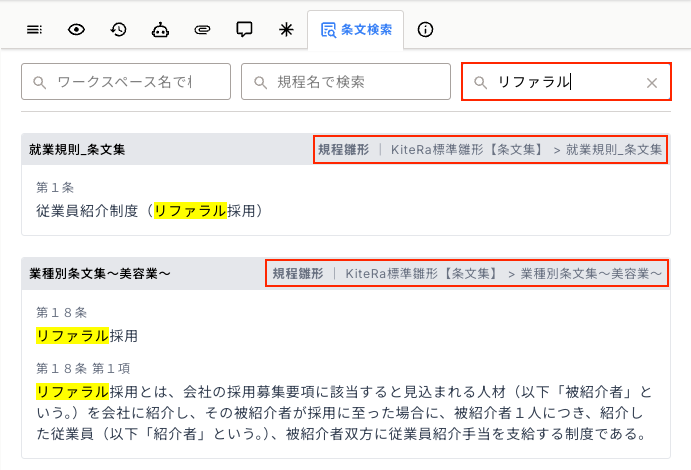Click the asterisk icon tab

285,30
